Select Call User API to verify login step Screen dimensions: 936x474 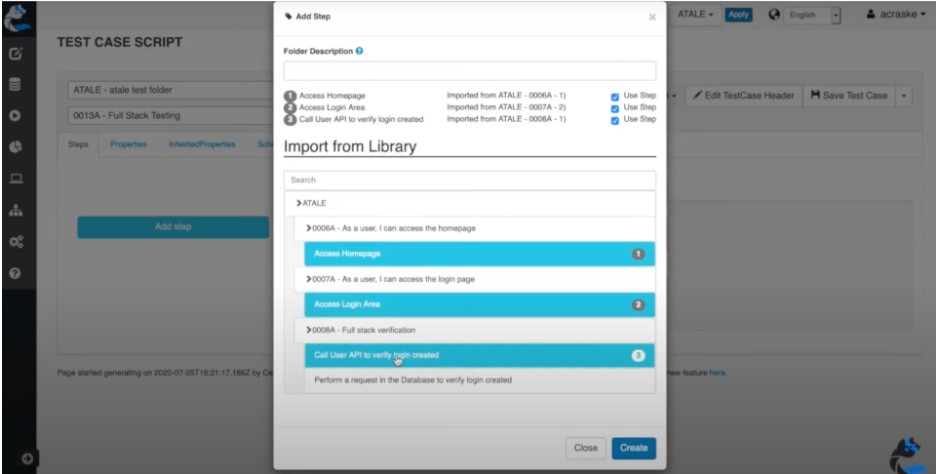coord(479,356)
